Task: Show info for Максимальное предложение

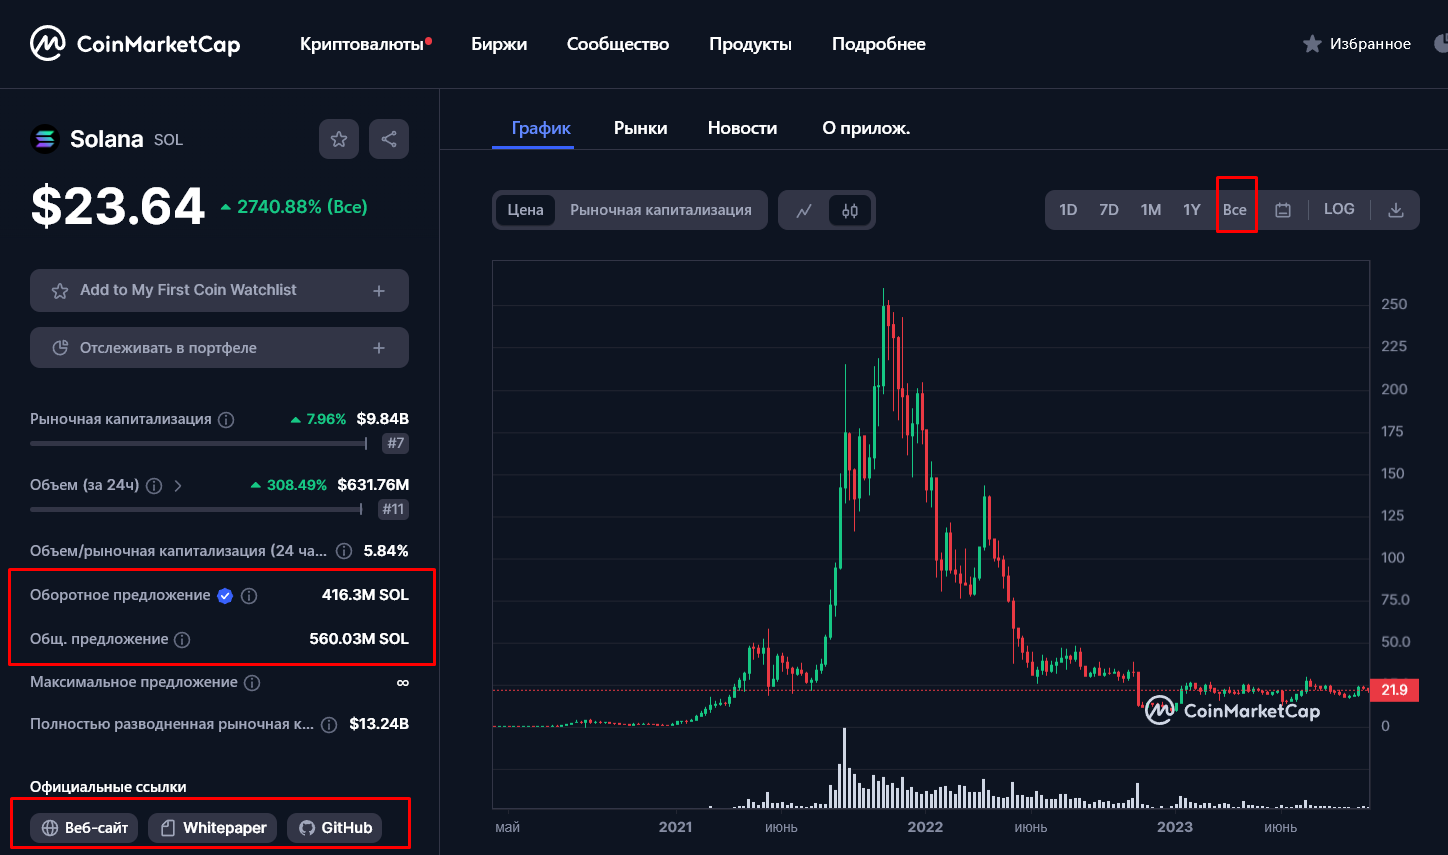Action: 252,683
